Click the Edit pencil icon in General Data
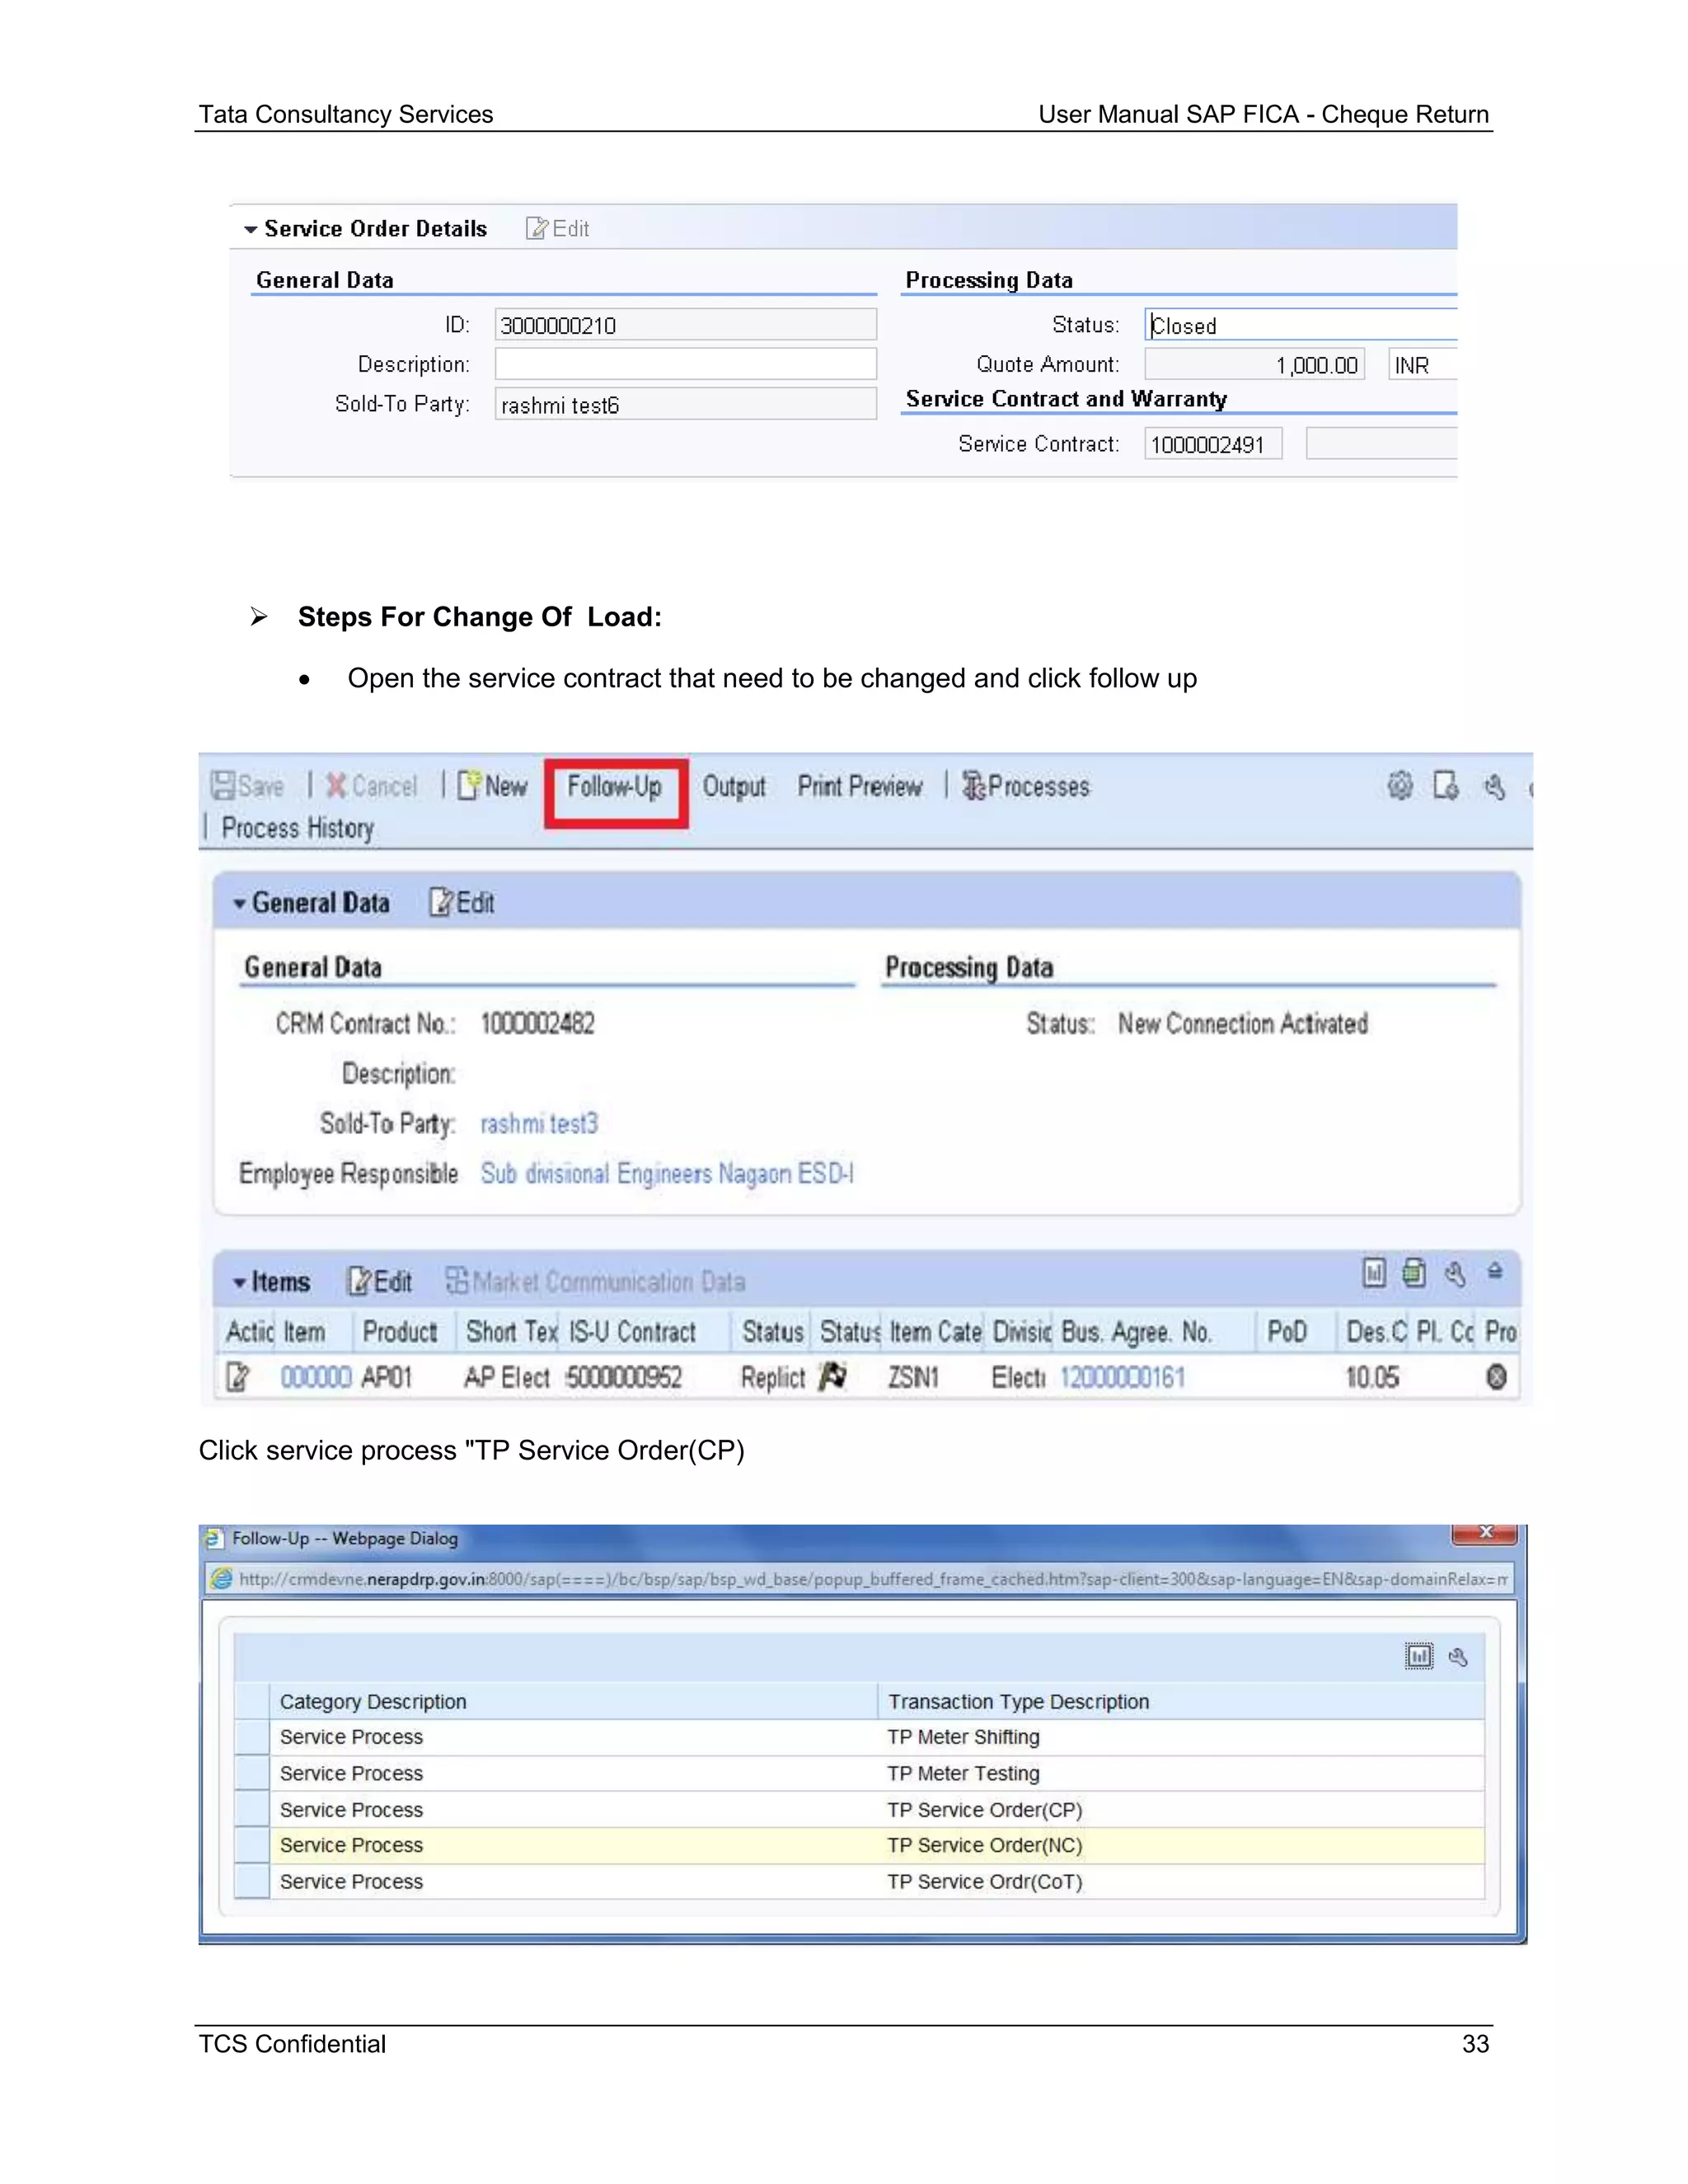This screenshot has width=1688, height=2184. point(441,903)
